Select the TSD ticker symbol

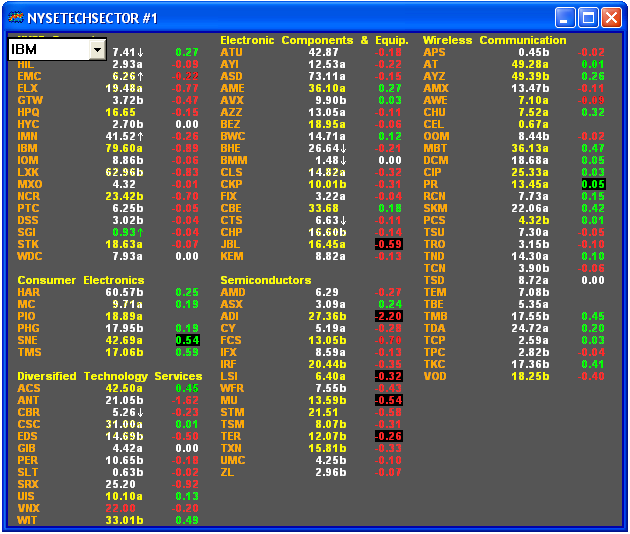pyautogui.click(x=434, y=280)
